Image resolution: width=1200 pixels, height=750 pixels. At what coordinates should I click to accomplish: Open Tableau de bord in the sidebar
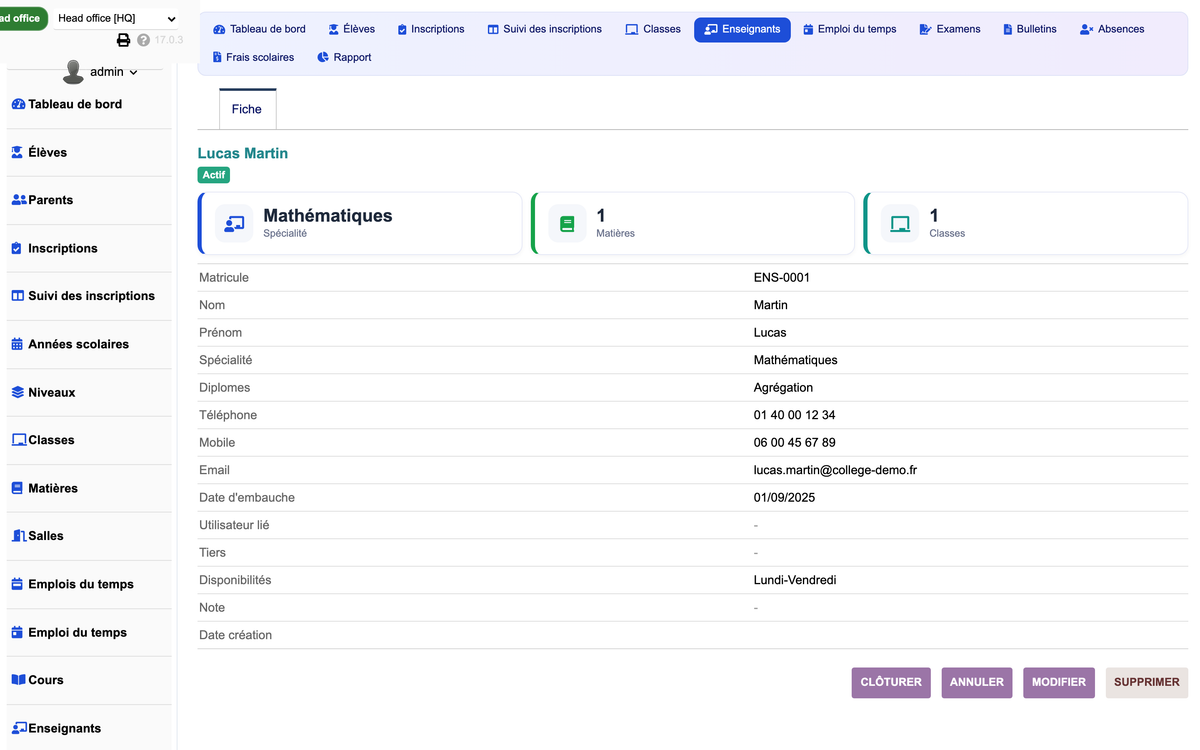tap(75, 104)
